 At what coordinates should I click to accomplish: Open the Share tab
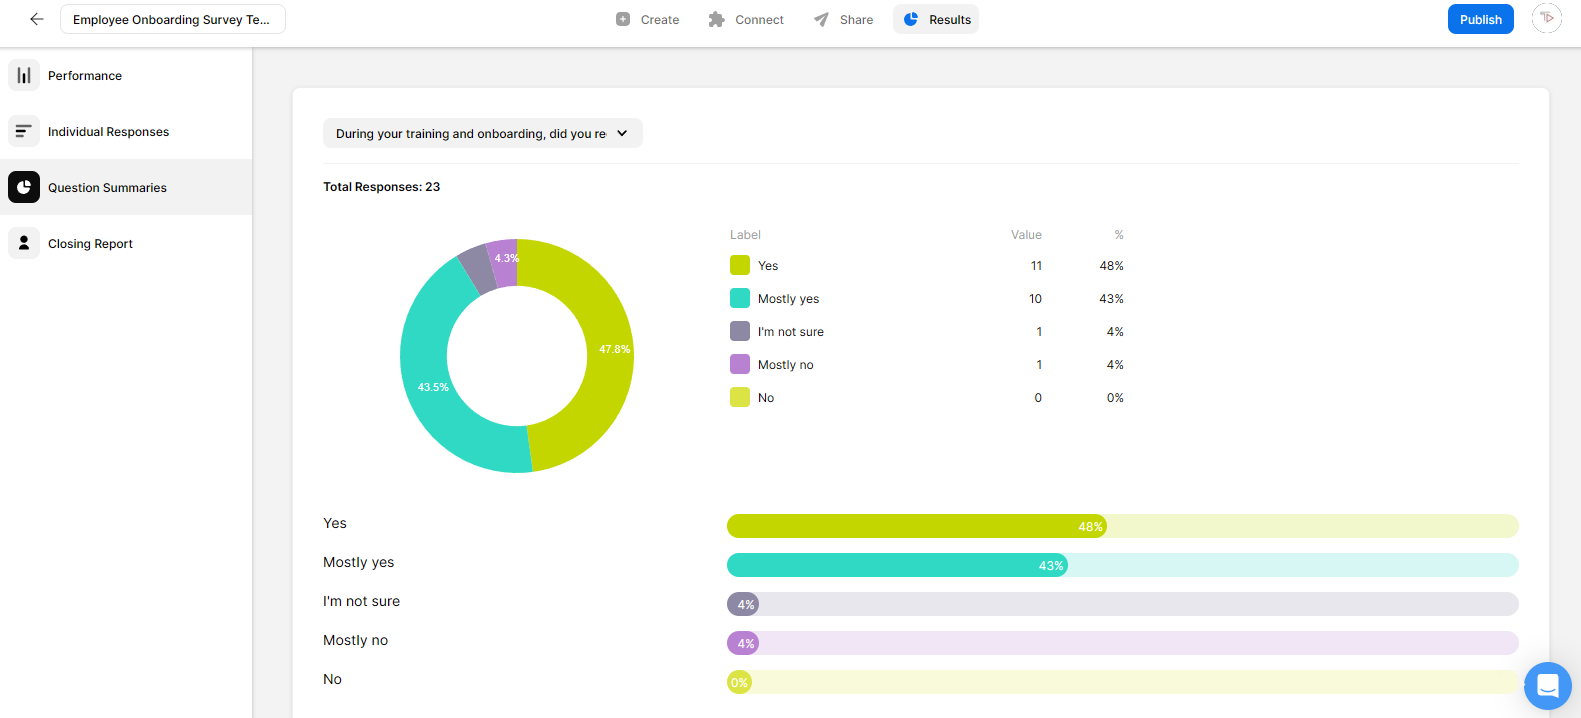844,20
